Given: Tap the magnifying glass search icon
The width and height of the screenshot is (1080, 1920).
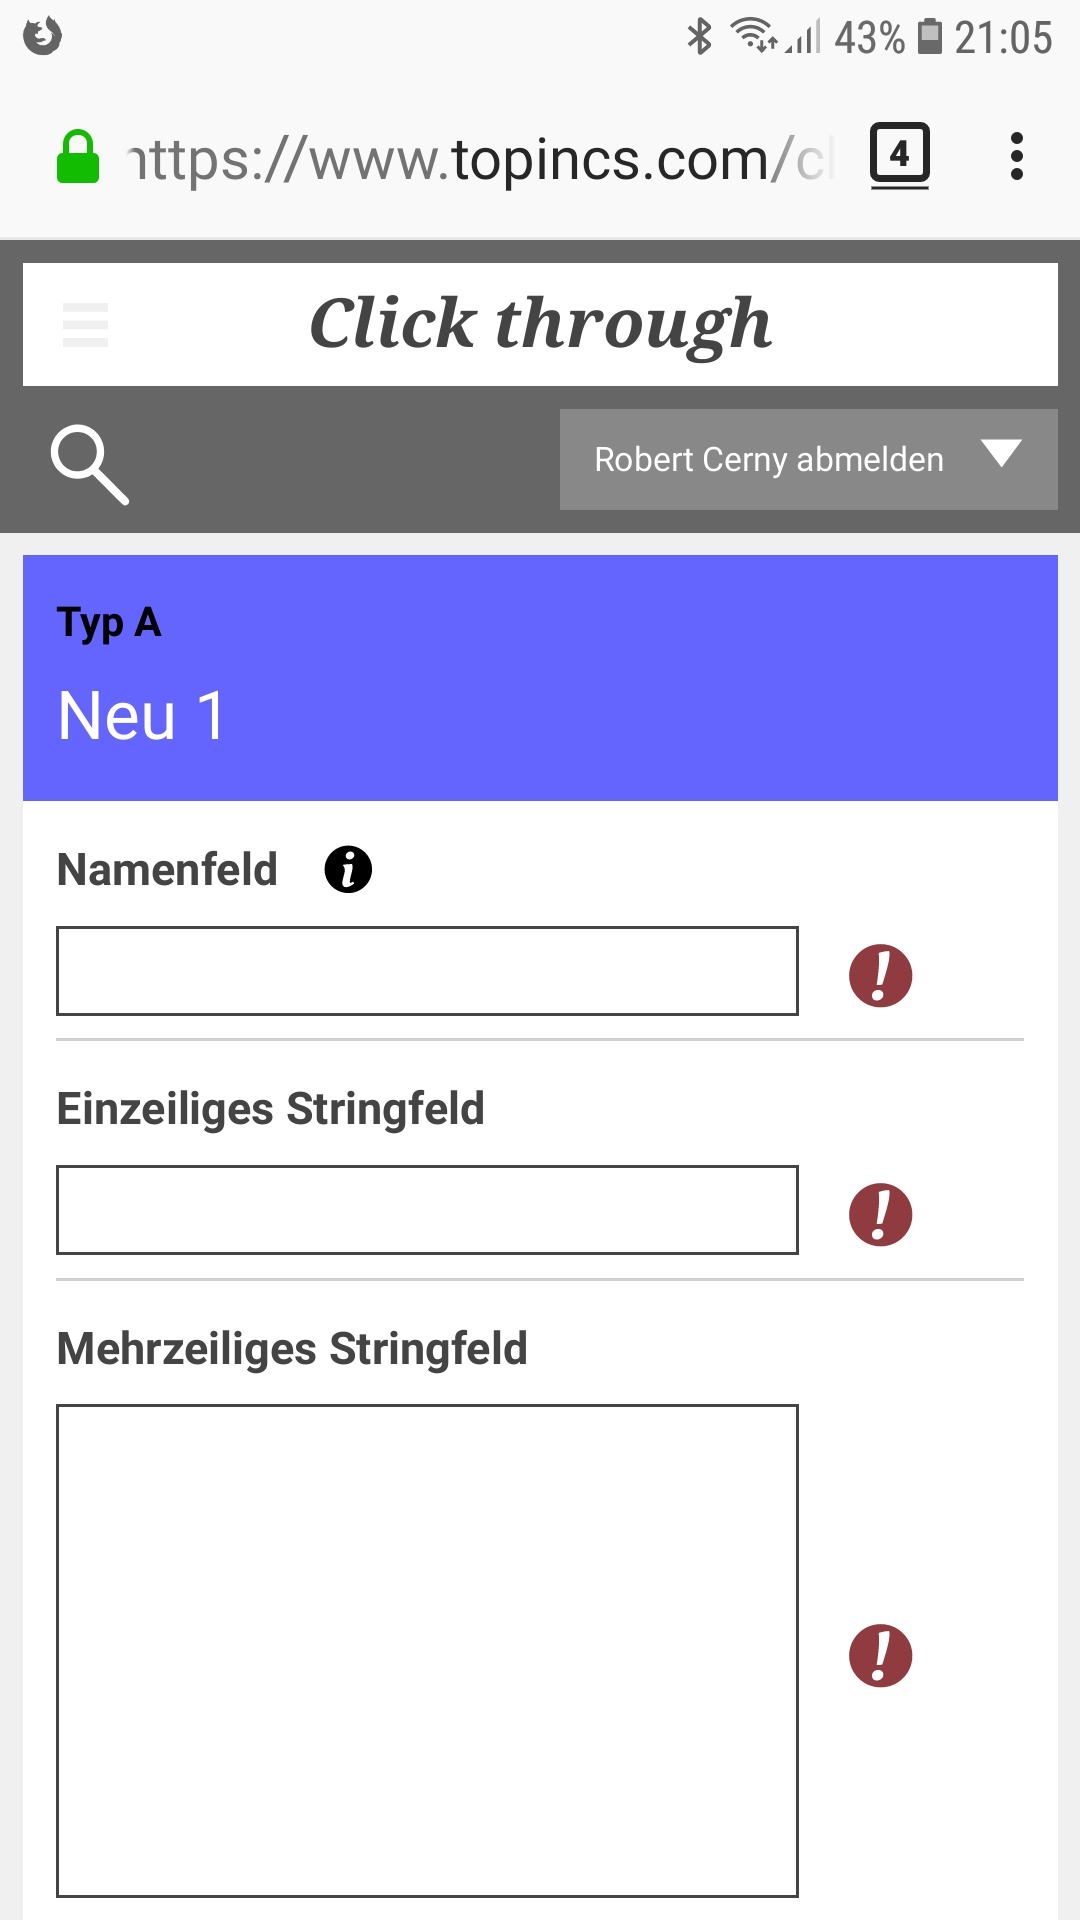Looking at the screenshot, I should [89, 464].
